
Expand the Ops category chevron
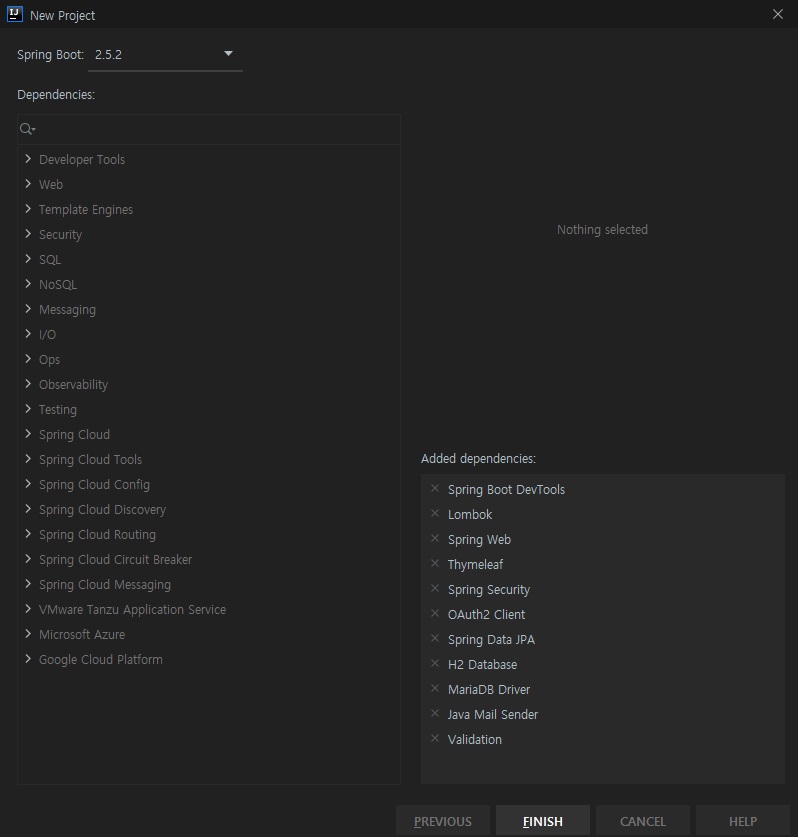tap(28, 359)
